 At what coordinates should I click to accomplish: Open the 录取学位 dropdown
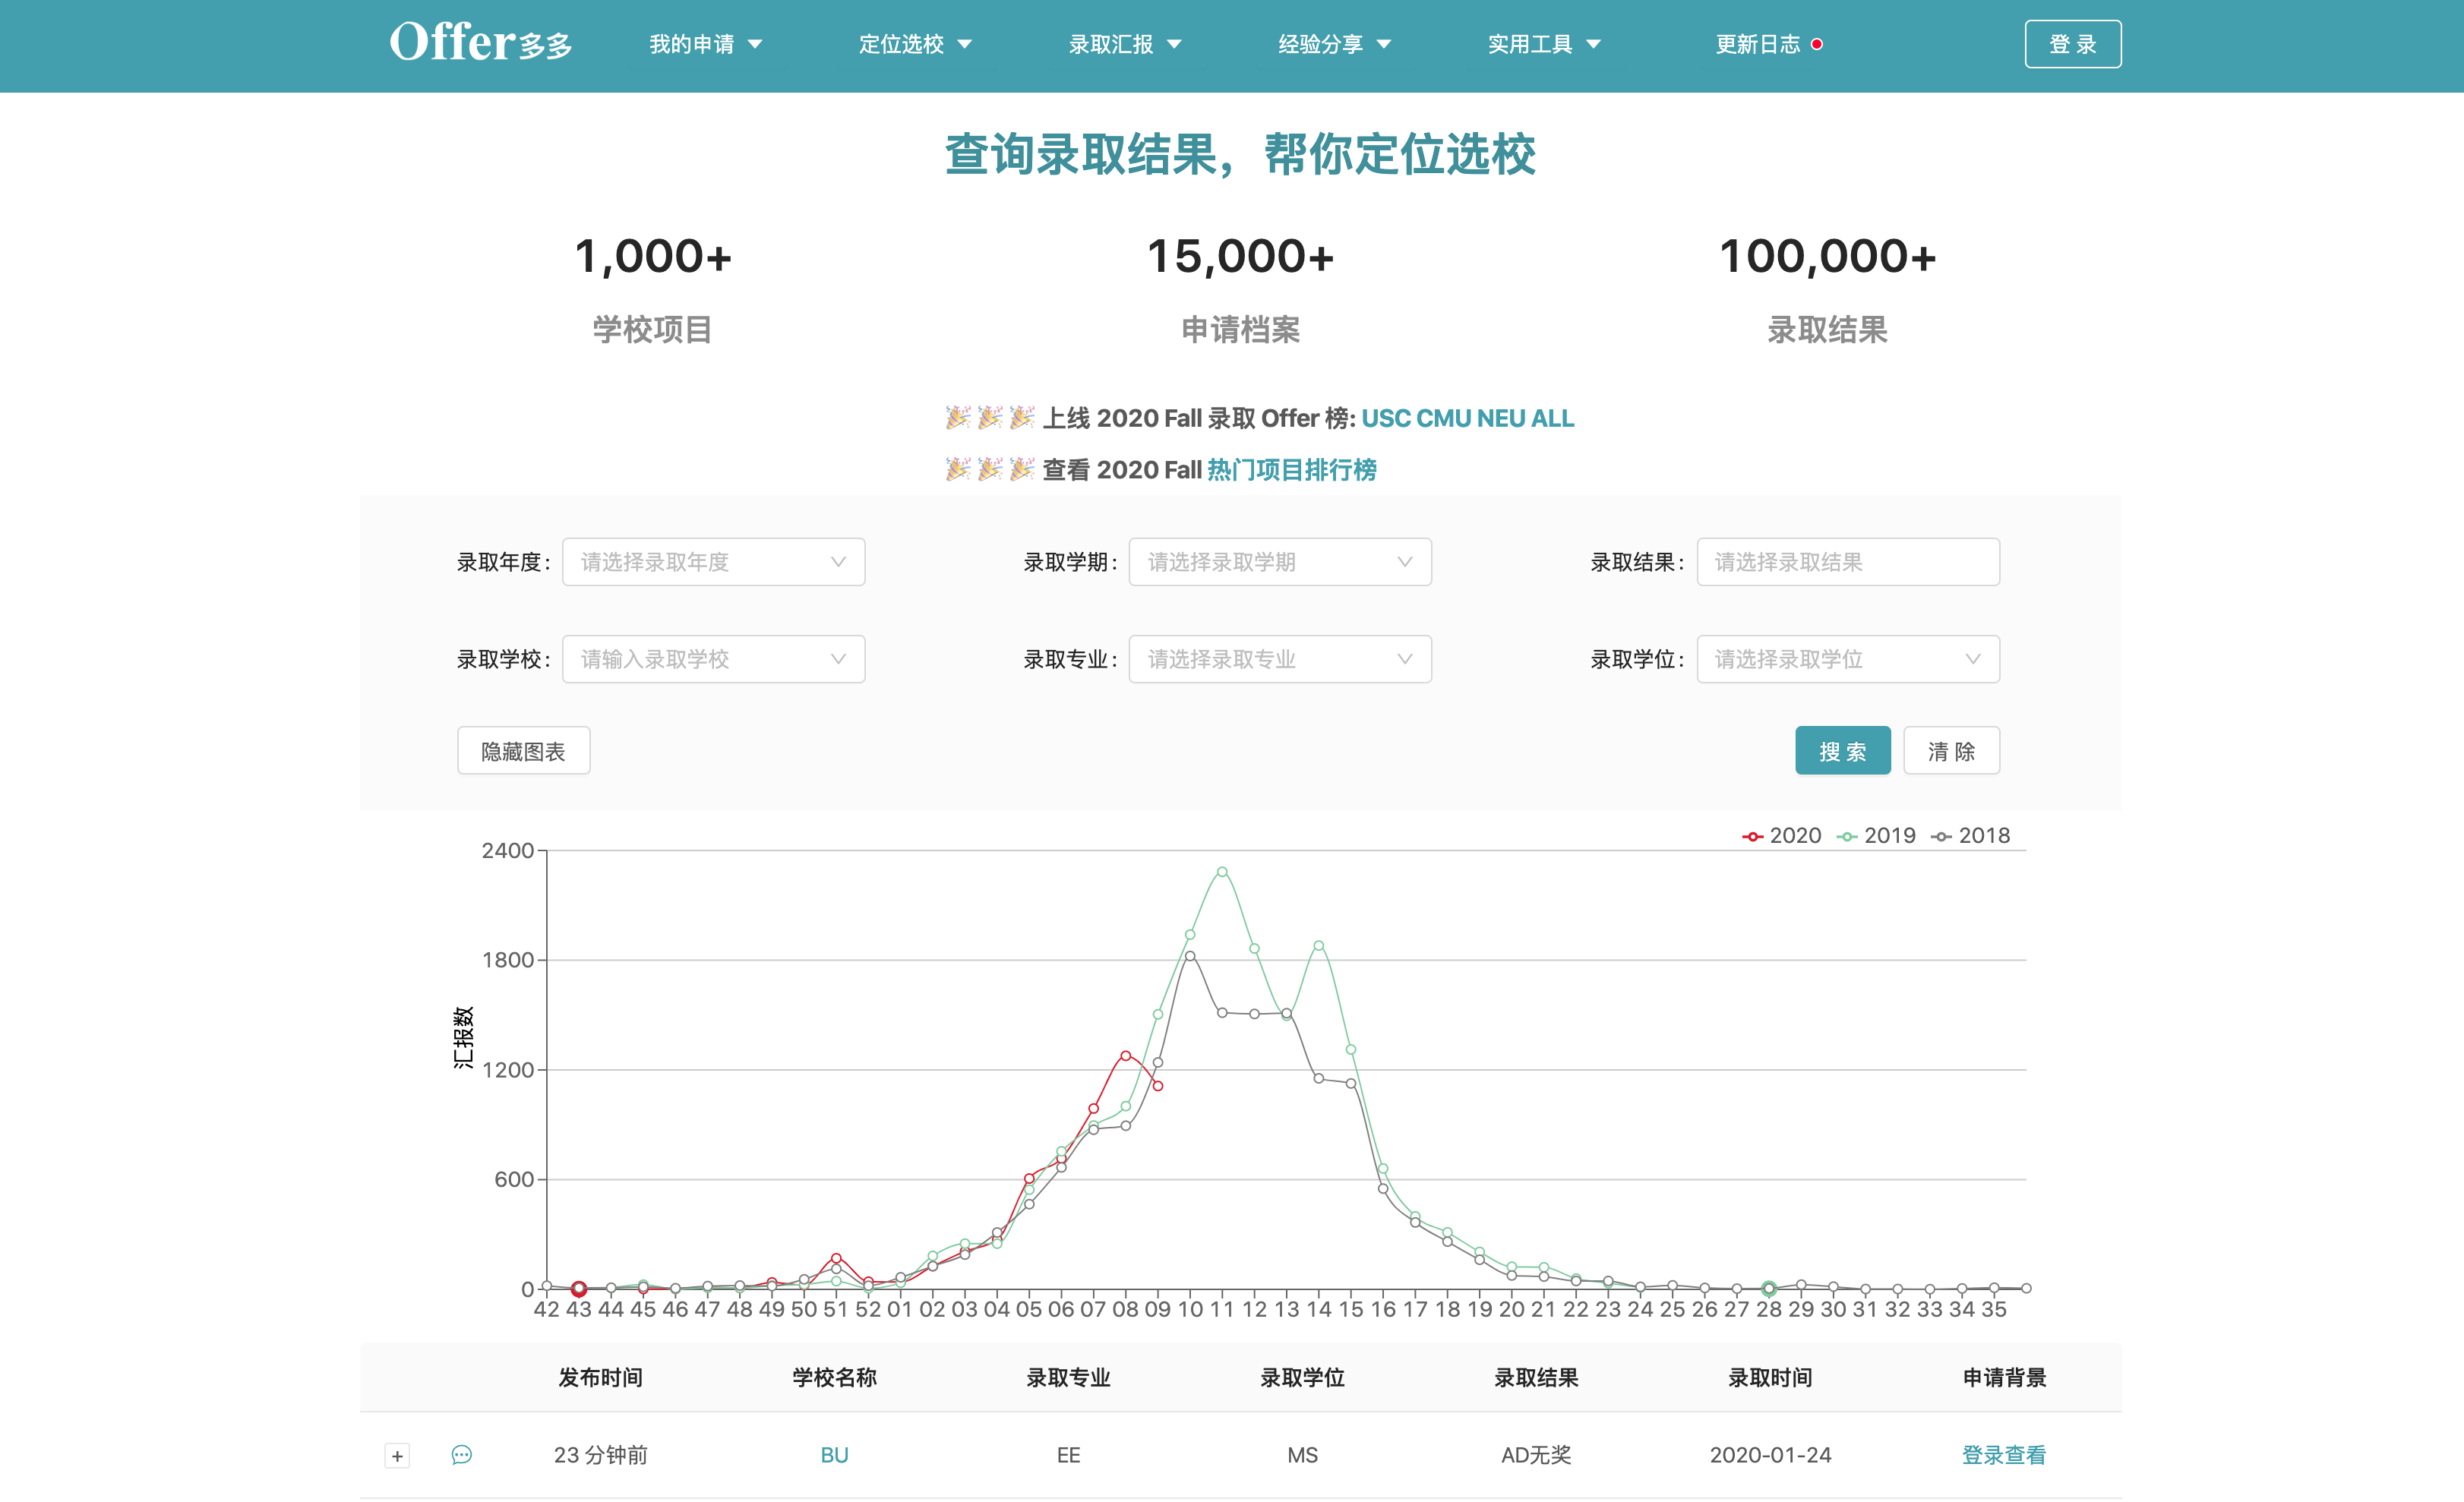click(1847, 659)
